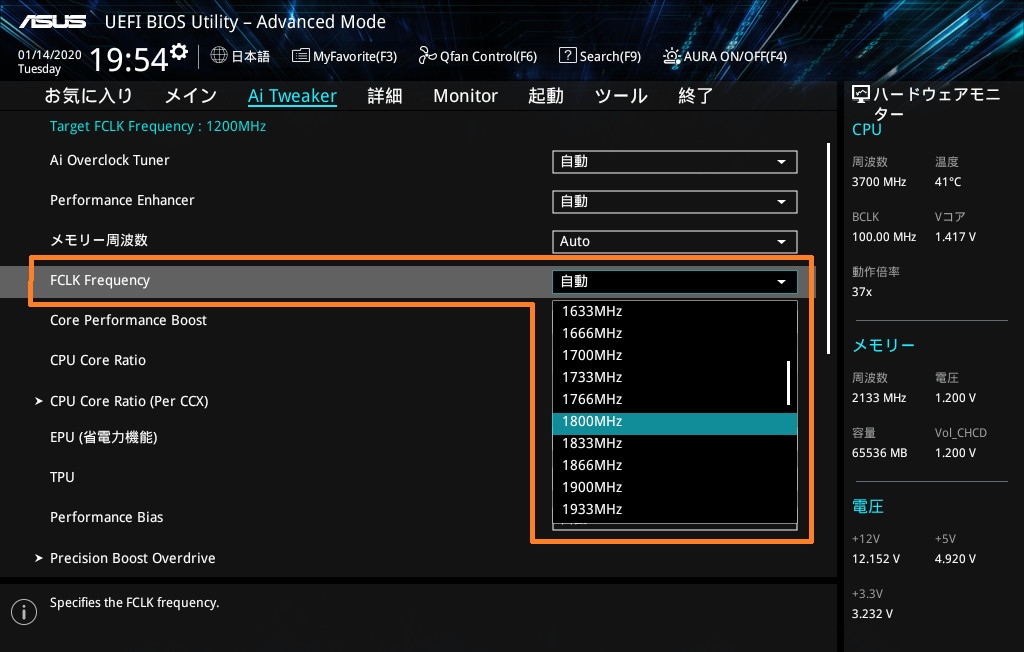The image size is (1024, 652).
Task: Open Performance Enhancer dropdown
Action: coord(675,202)
